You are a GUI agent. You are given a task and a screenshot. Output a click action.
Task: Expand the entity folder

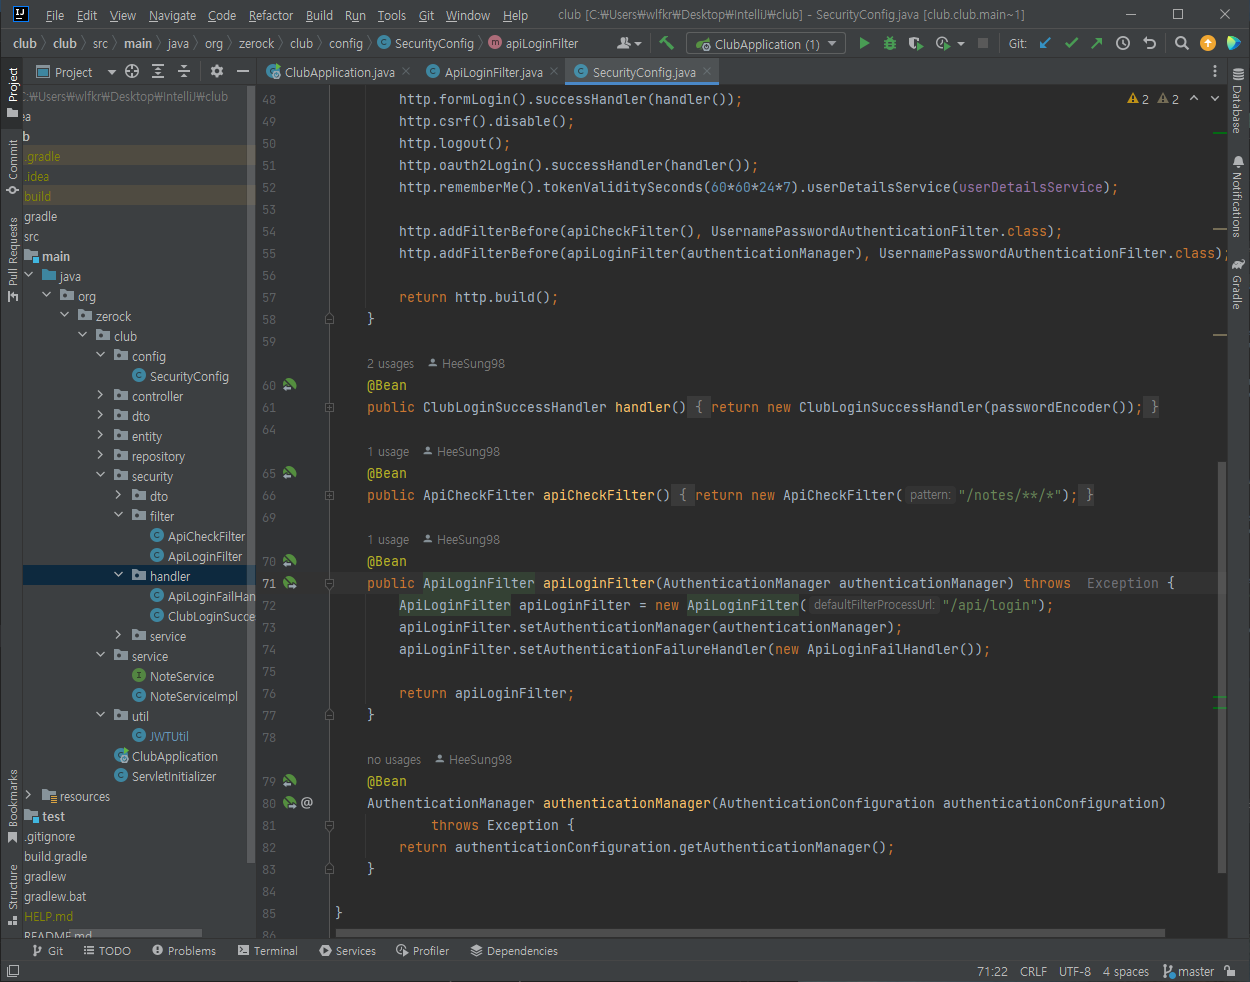pyautogui.click(x=101, y=436)
